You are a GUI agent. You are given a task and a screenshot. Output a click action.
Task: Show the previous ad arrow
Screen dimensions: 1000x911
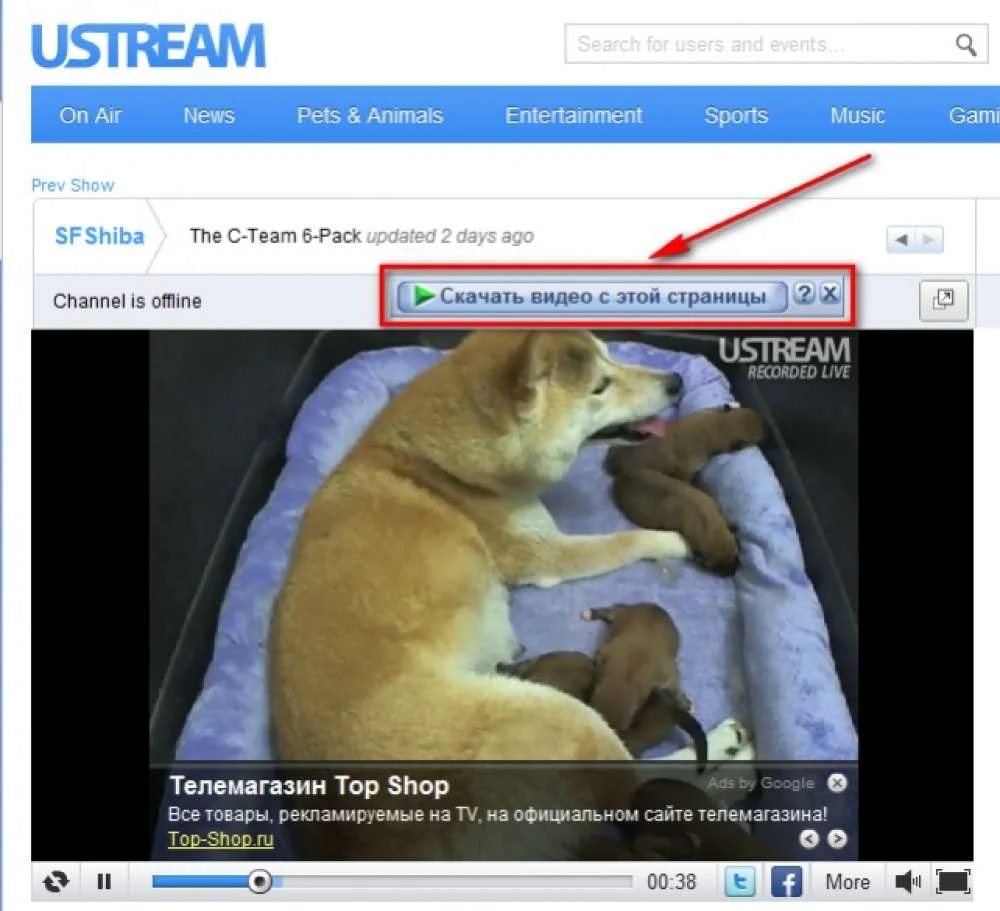809,838
